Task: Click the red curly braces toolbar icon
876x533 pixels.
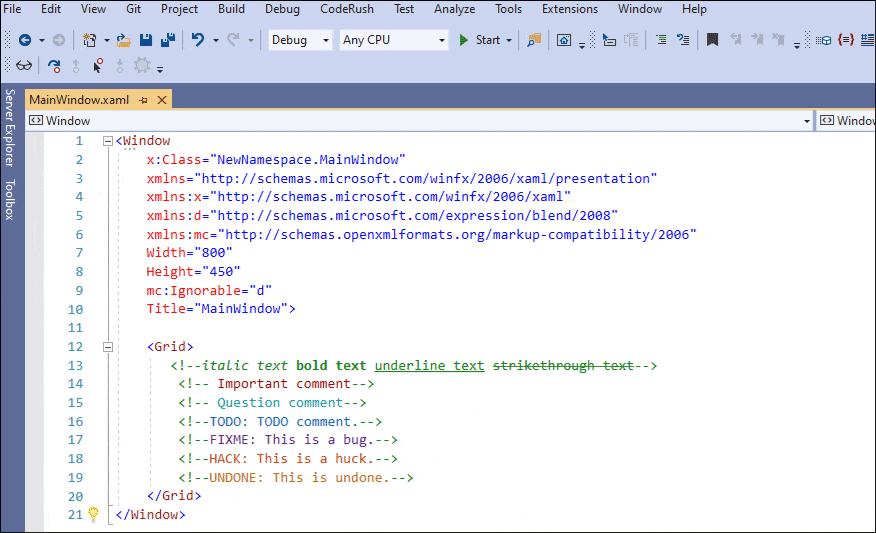Action: (x=846, y=40)
